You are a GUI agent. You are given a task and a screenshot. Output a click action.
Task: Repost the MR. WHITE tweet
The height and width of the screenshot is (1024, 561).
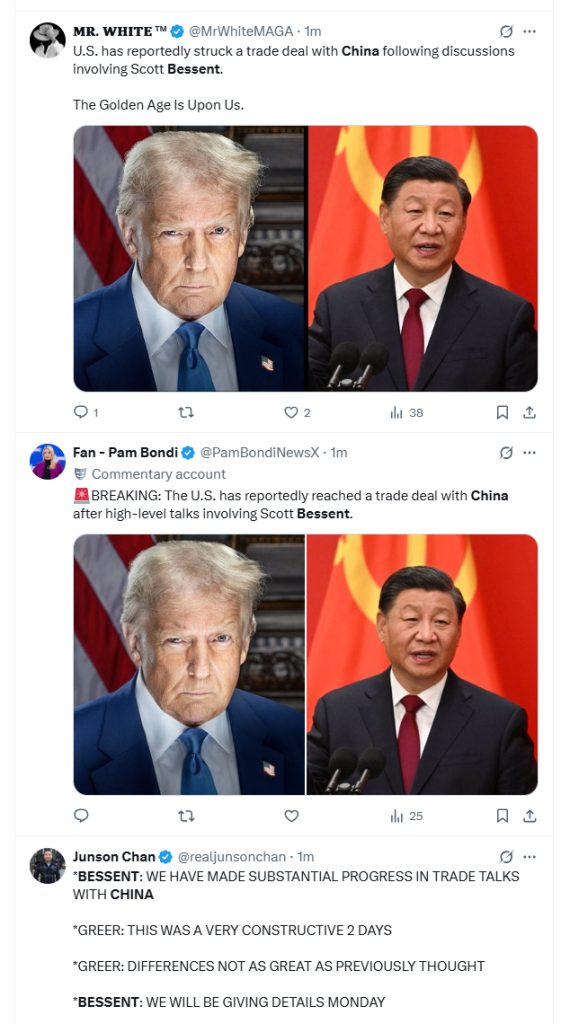(186, 412)
